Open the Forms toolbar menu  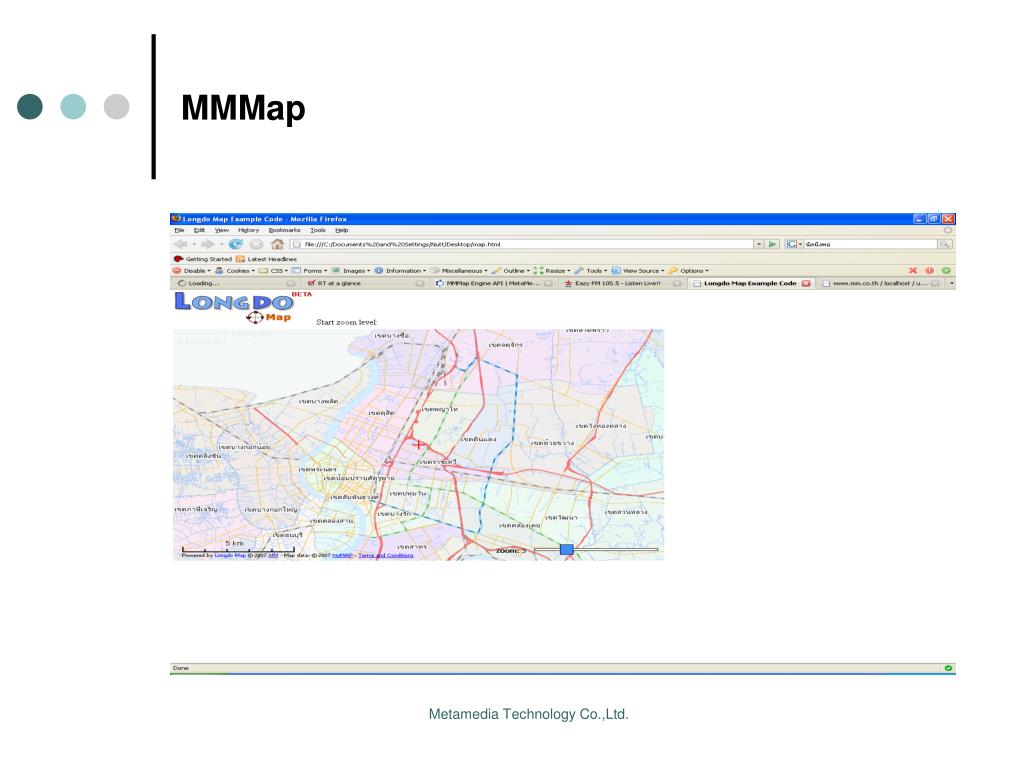pyautogui.click(x=310, y=271)
